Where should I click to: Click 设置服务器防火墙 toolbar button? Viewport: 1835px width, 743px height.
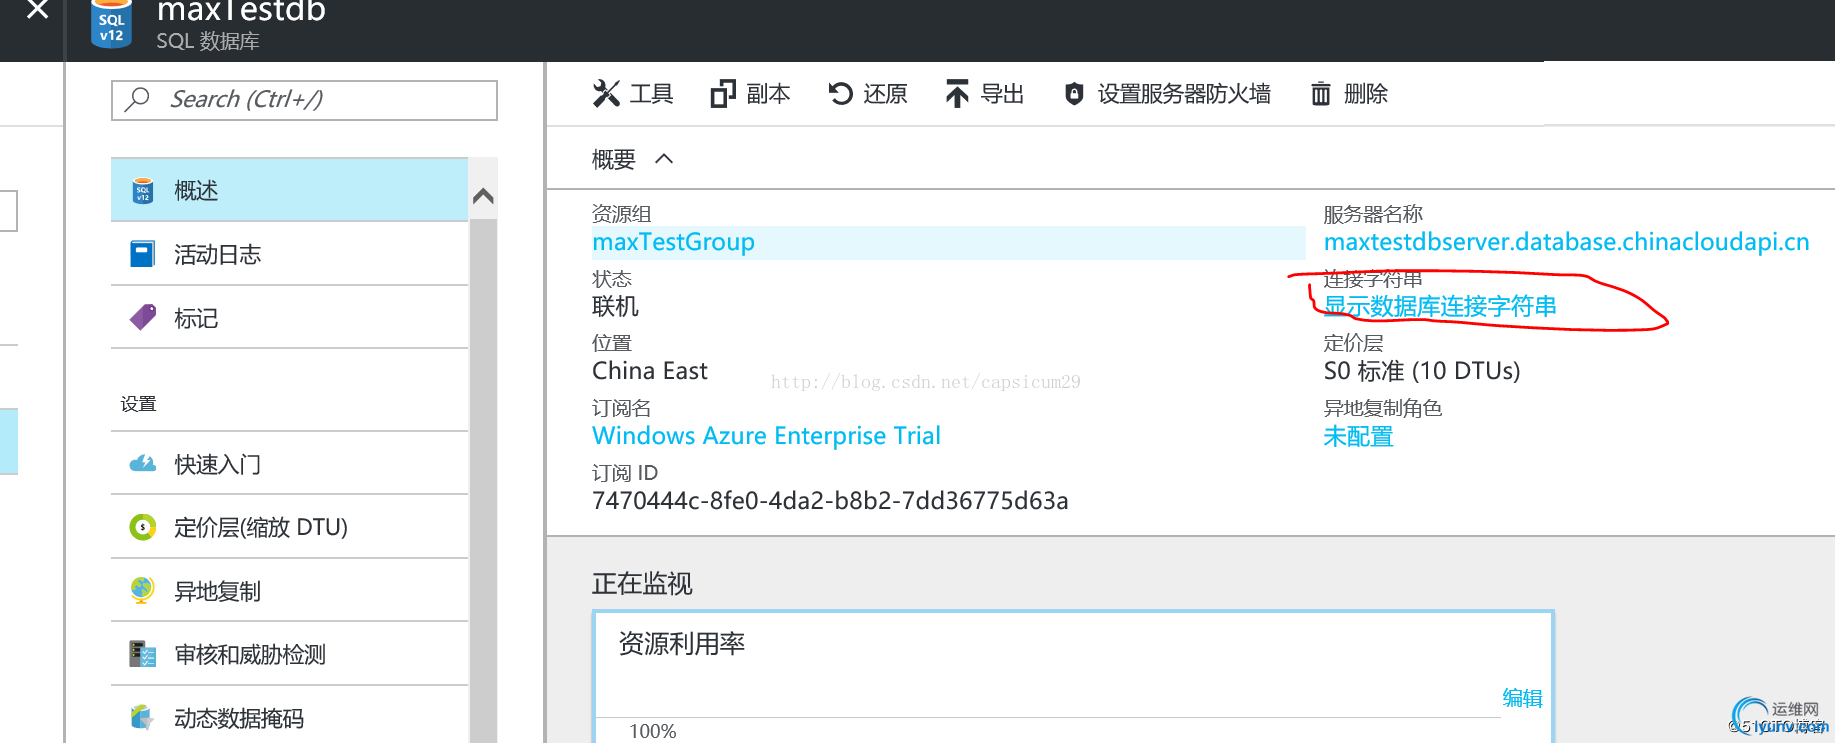click(1167, 94)
